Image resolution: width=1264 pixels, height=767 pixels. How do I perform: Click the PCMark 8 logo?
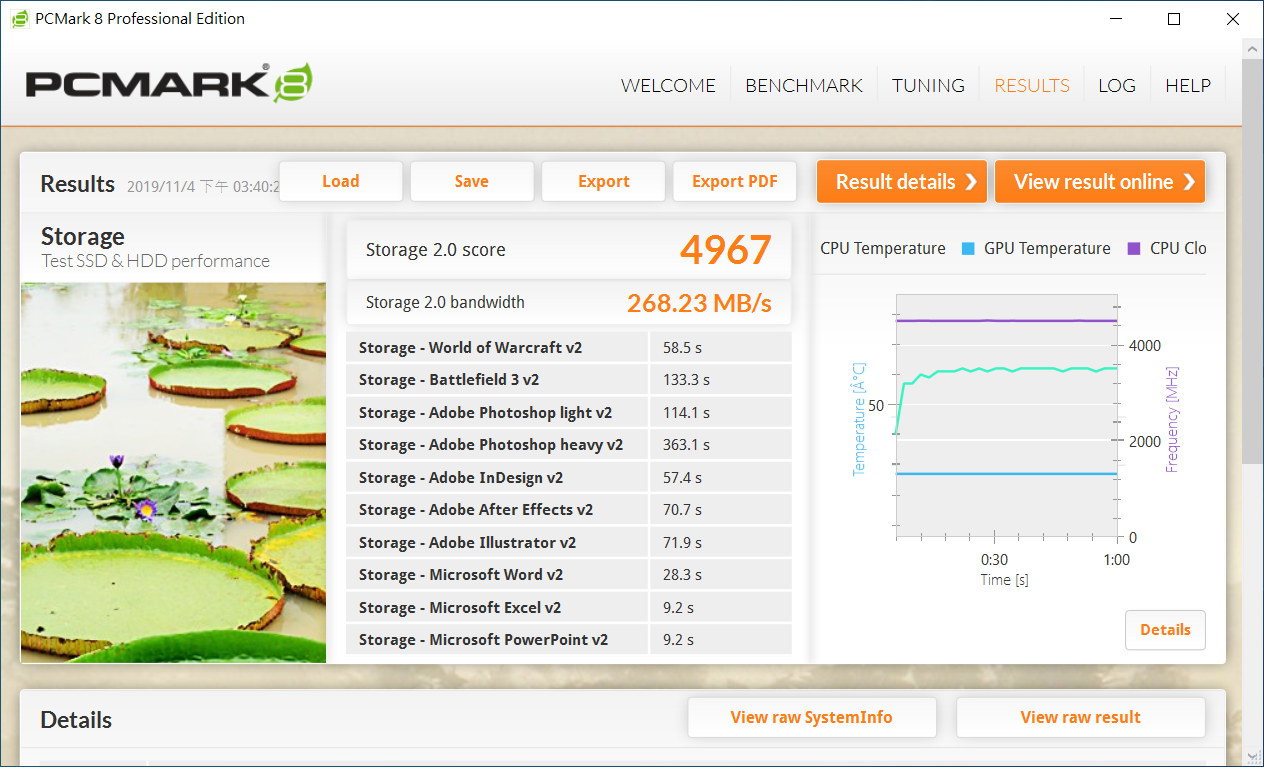(168, 84)
